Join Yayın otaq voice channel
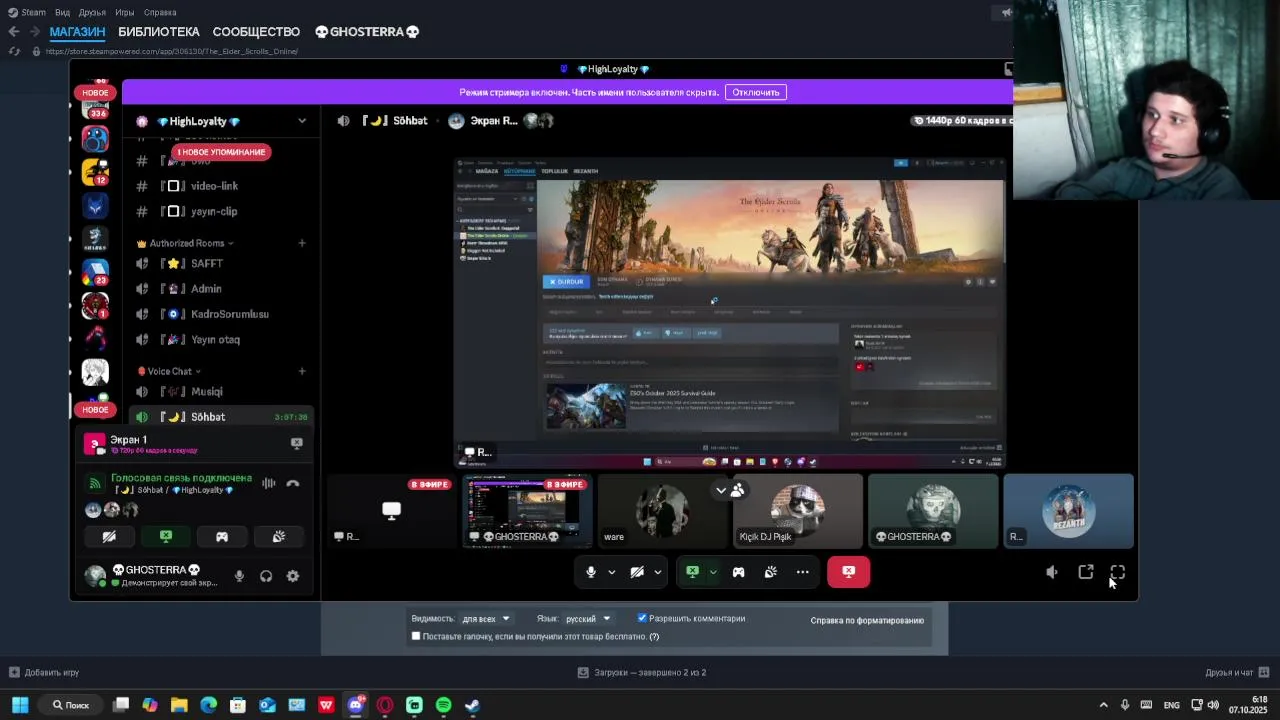This screenshot has width=1280, height=720. pyautogui.click(x=215, y=340)
